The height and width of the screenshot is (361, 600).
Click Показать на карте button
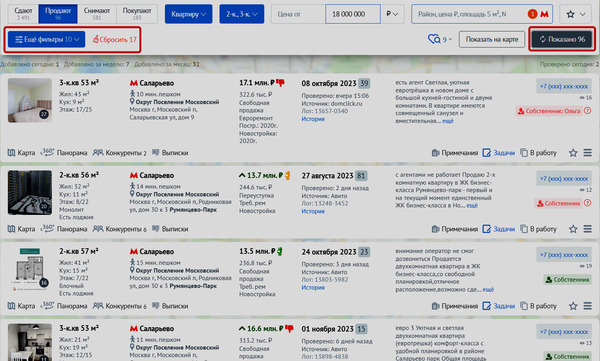[492, 39]
